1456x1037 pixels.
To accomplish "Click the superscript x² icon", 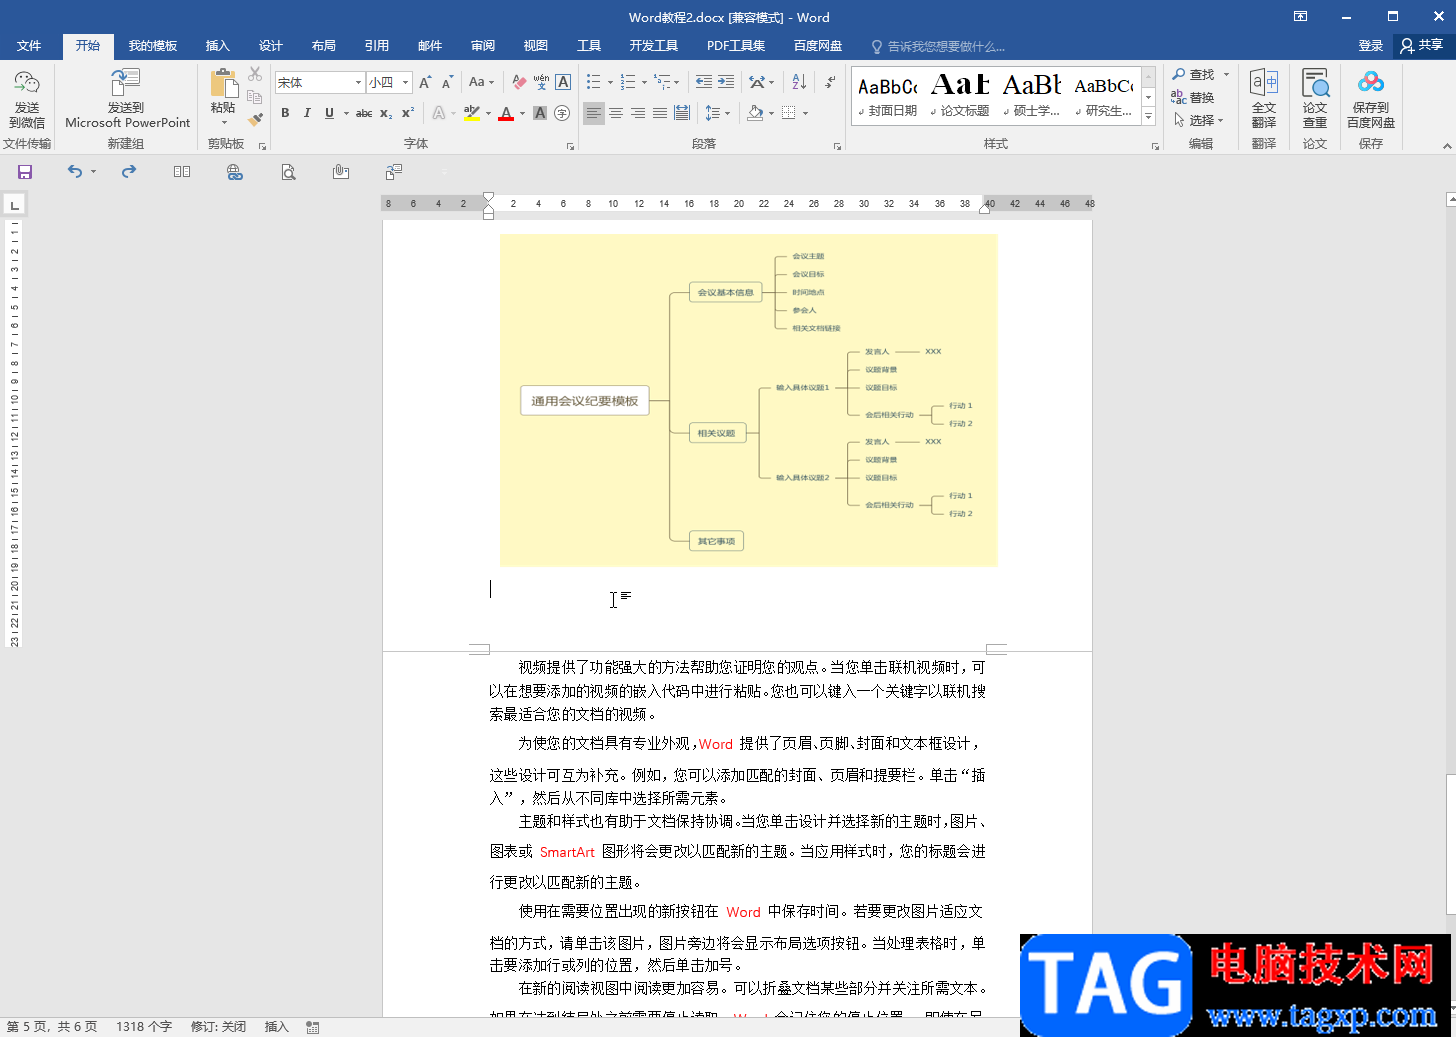I will 408,113.
